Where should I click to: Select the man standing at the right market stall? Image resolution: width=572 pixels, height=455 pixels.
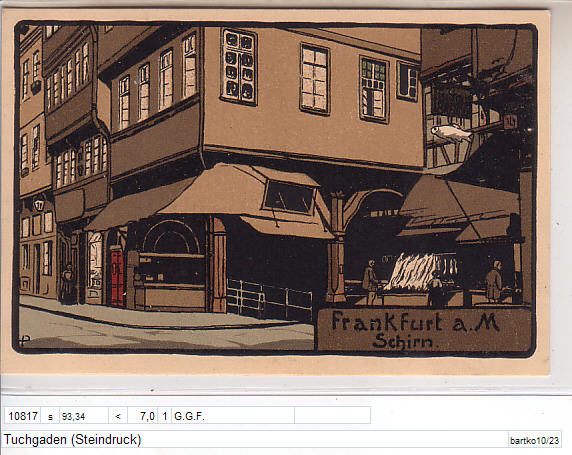tap(494, 281)
